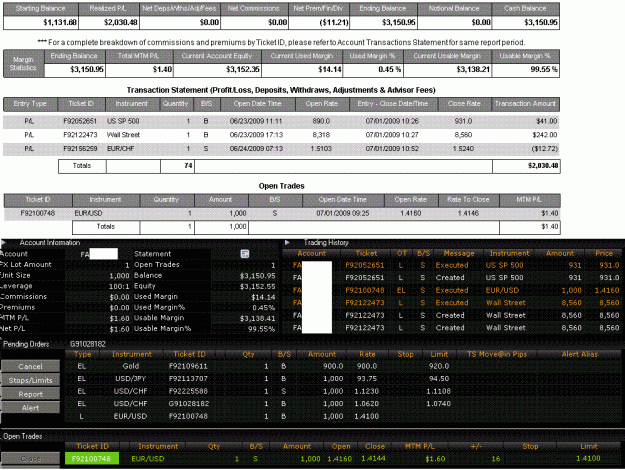Screen dimensions: 625x470
Task: Sort Trading History by Message column
Action: 459,253
